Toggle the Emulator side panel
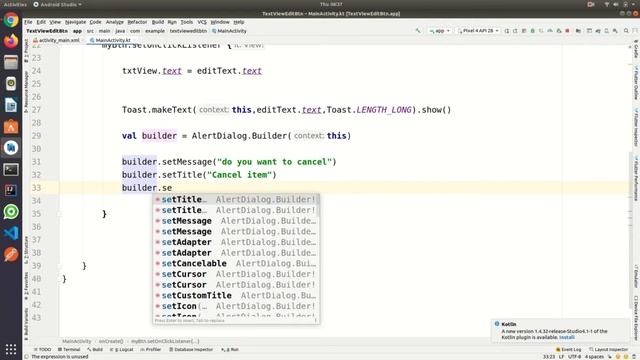The image size is (640, 360). click(636, 276)
